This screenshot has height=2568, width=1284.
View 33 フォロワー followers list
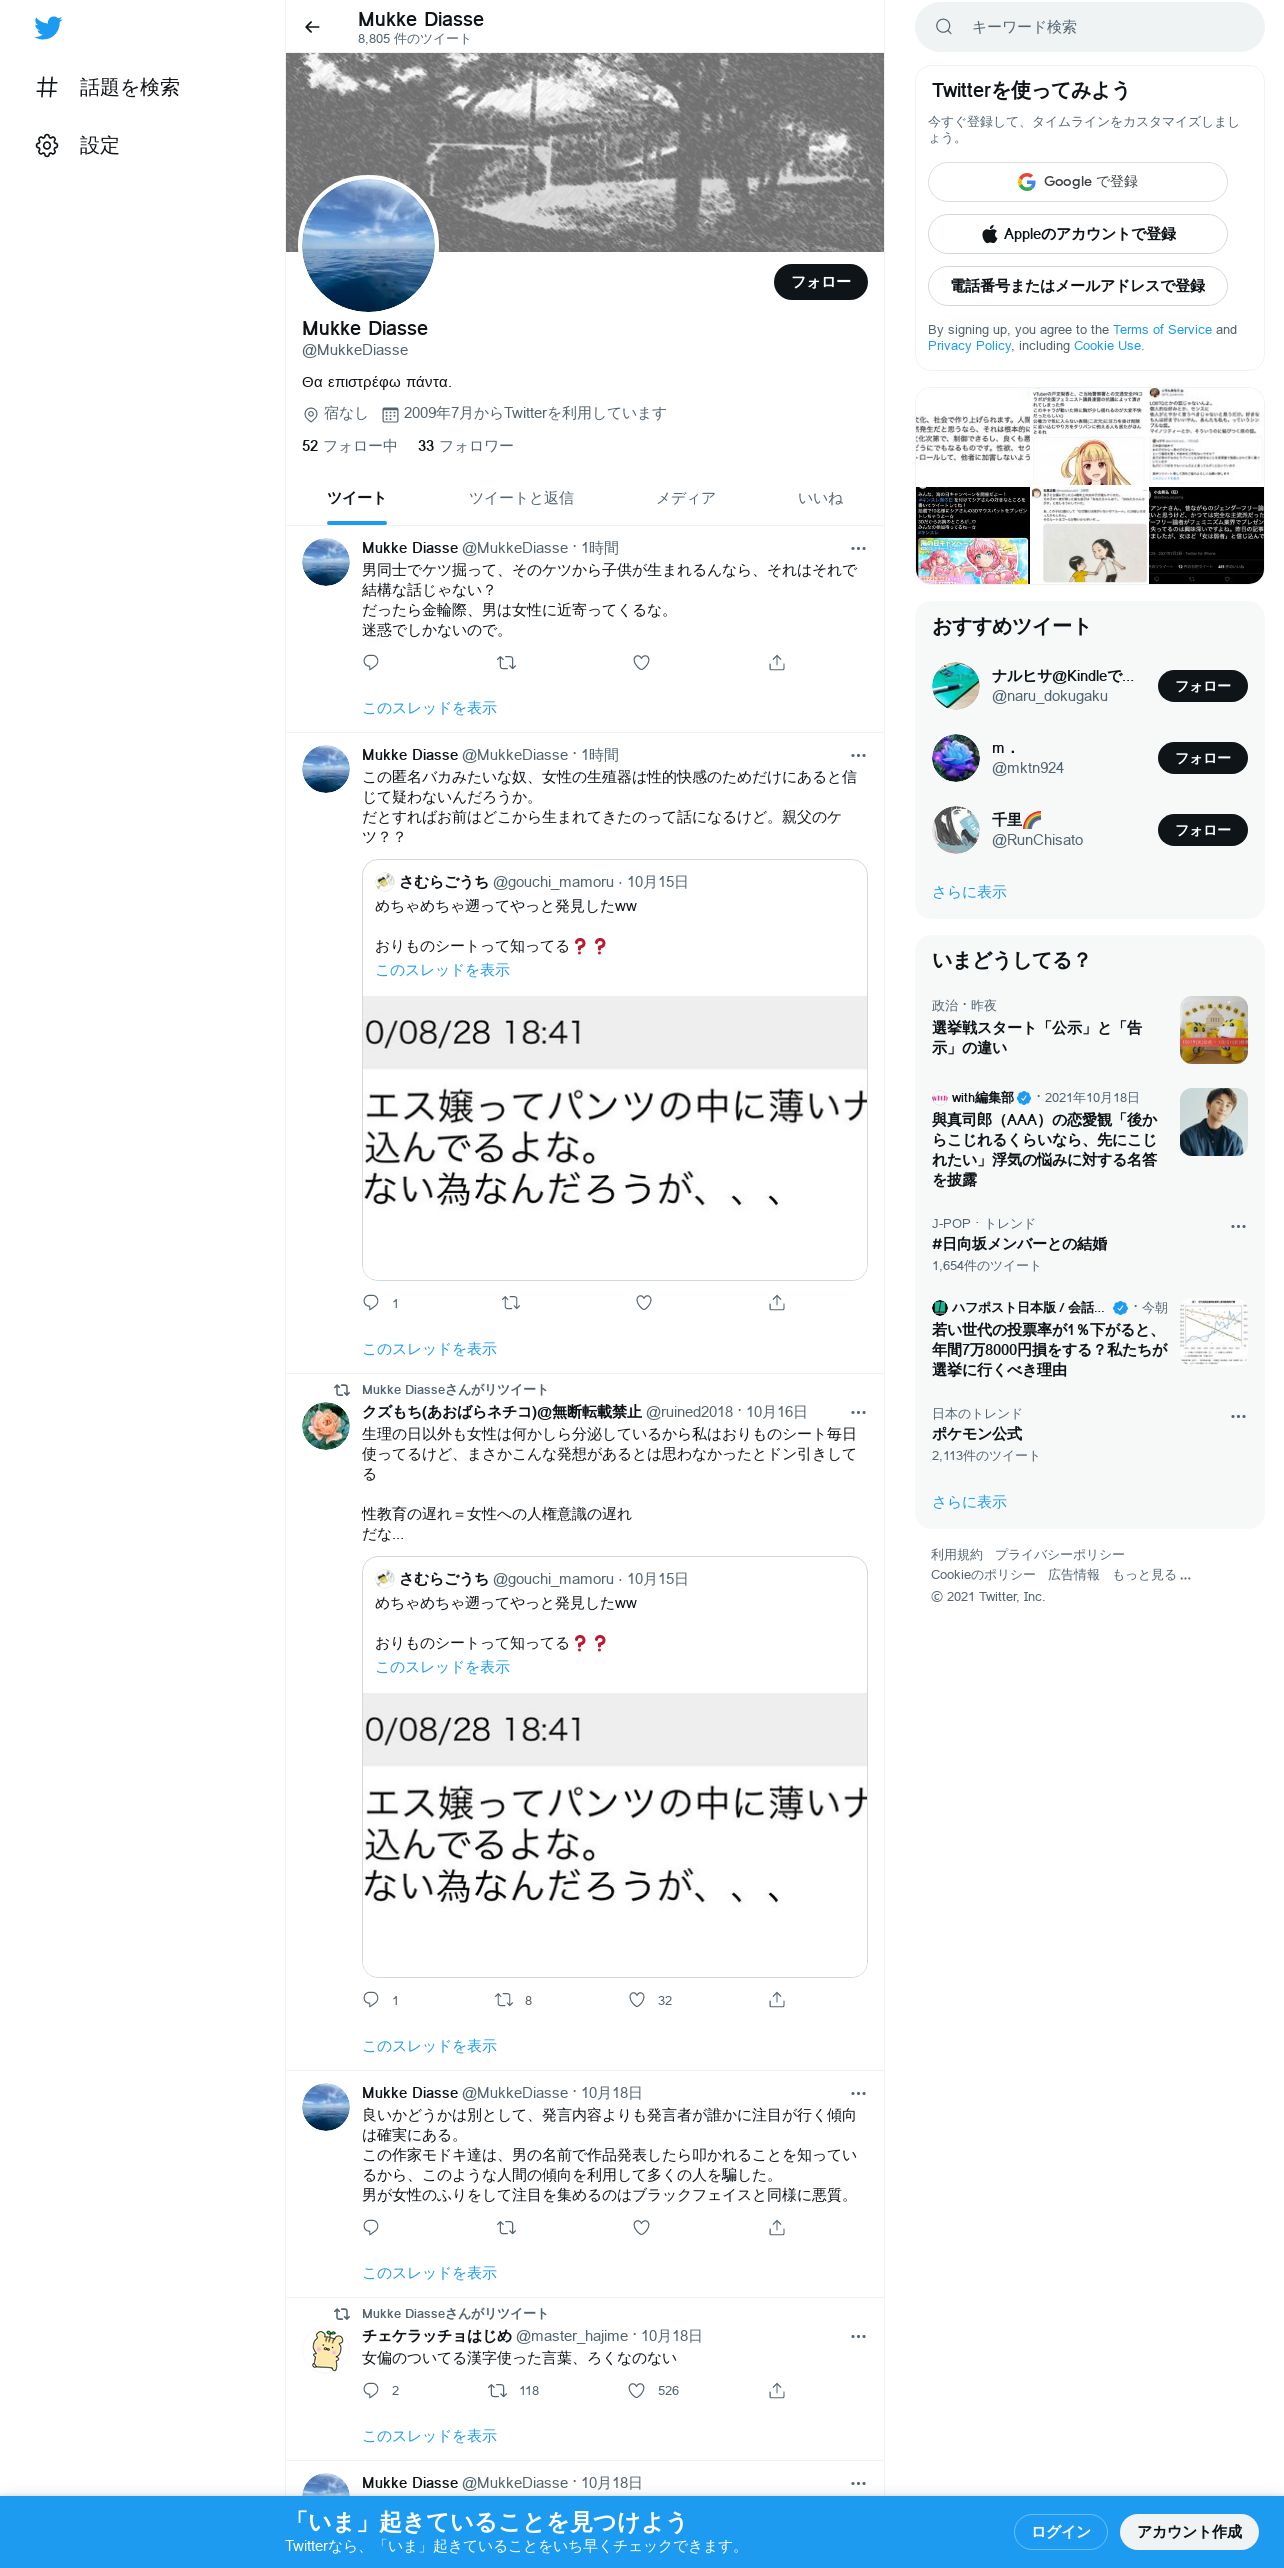tap(466, 446)
